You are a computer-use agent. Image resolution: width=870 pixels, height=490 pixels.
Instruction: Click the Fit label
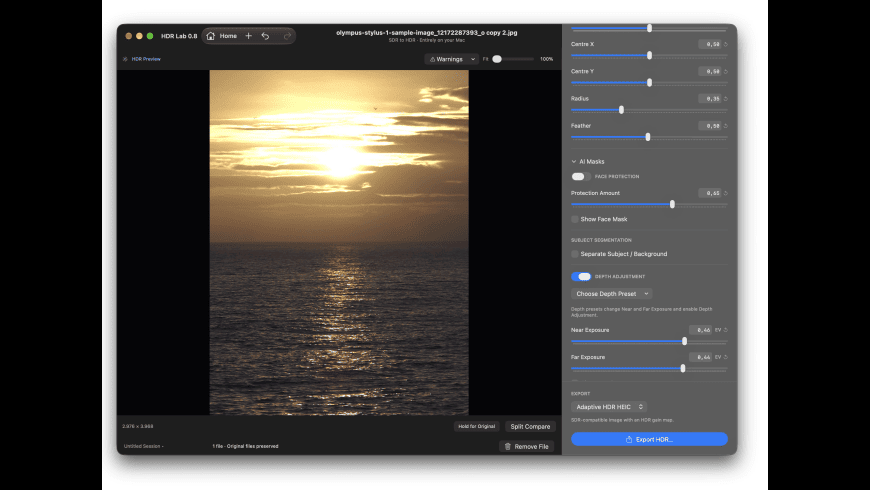point(485,59)
